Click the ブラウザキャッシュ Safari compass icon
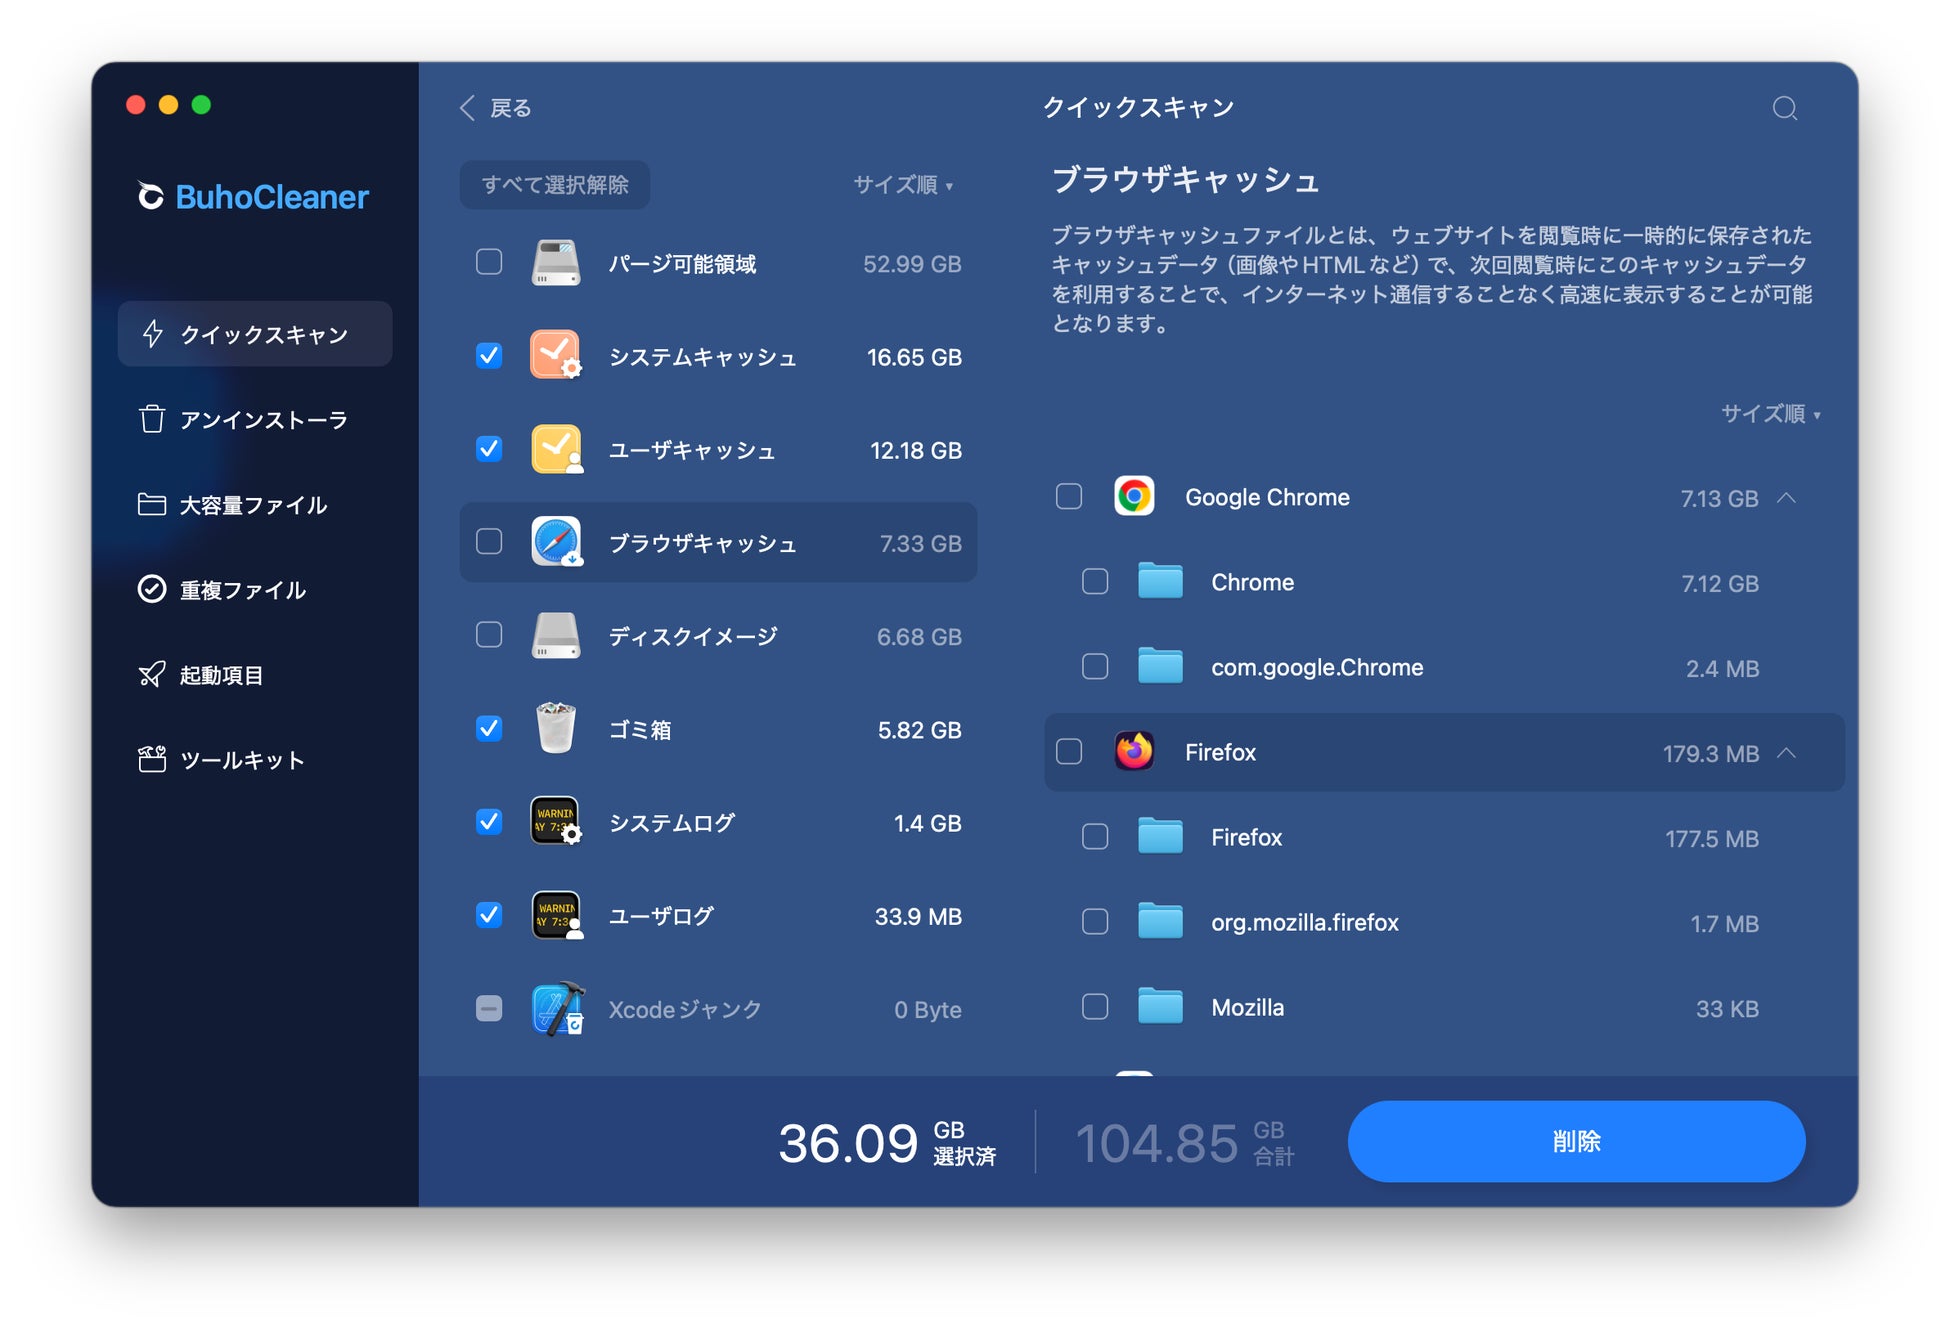The width and height of the screenshot is (1950, 1328). coord(556,543)
